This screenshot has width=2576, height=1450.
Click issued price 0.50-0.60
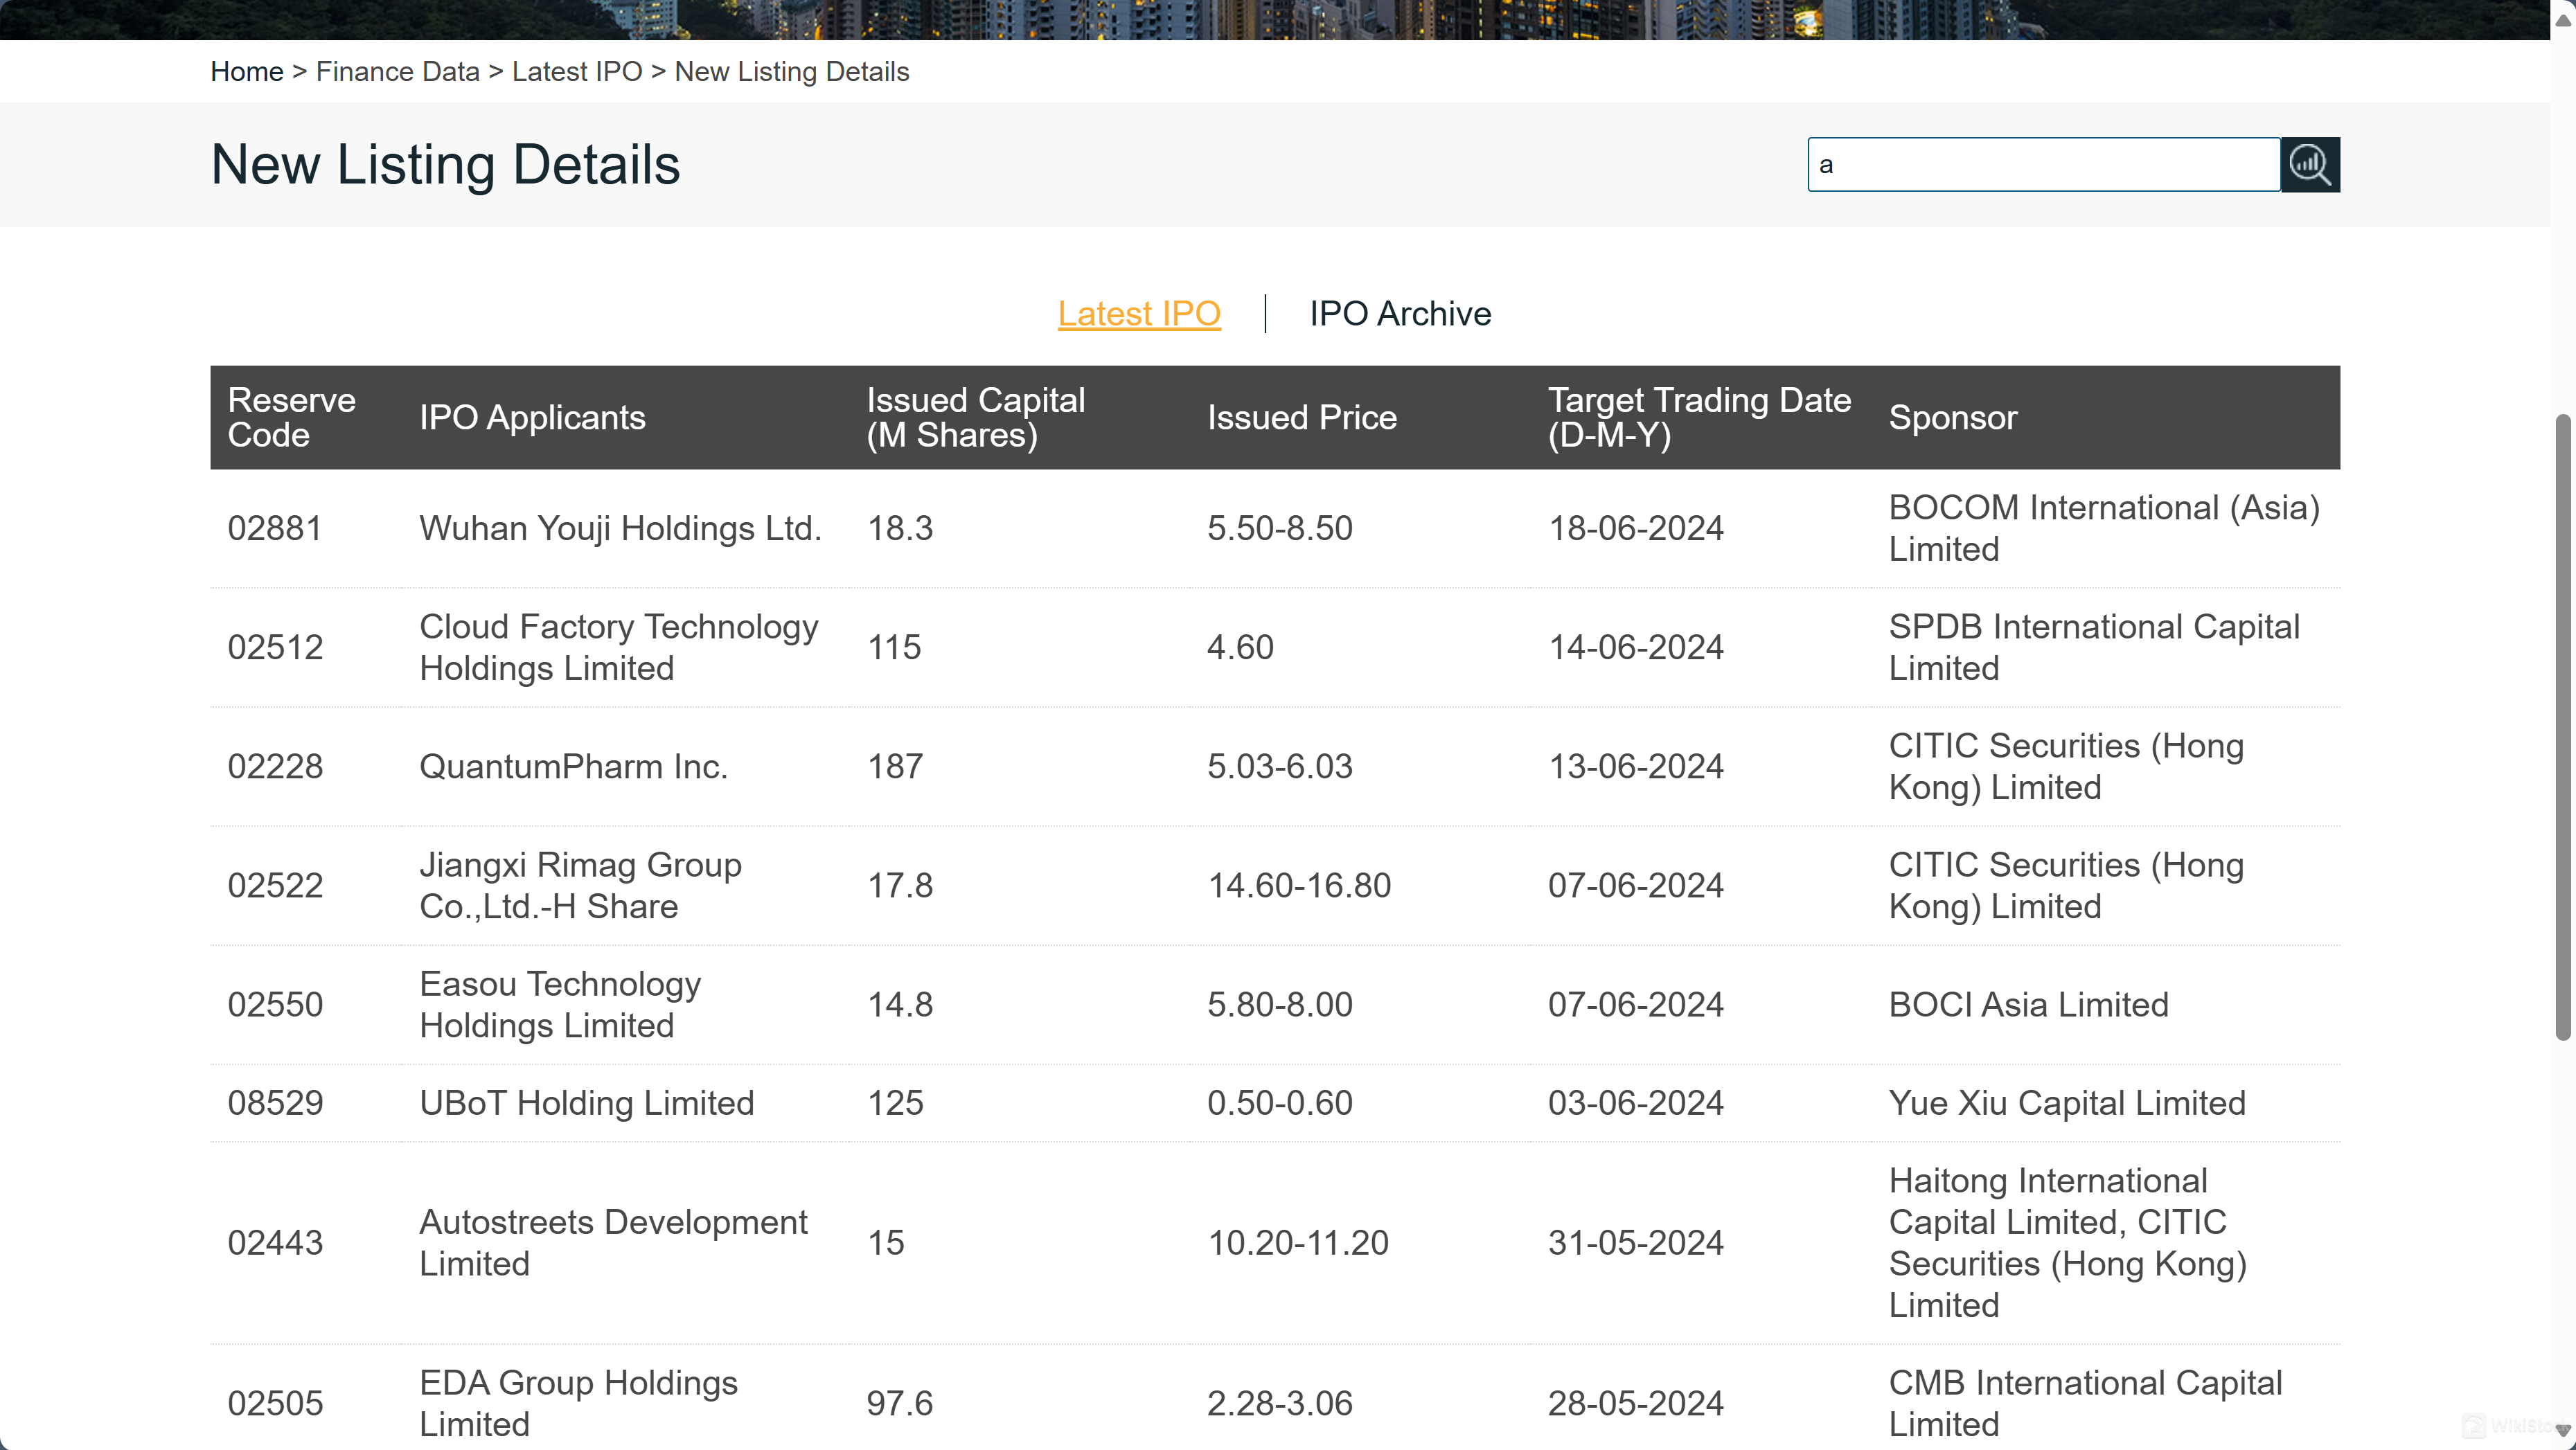tap(1280, 1103)
